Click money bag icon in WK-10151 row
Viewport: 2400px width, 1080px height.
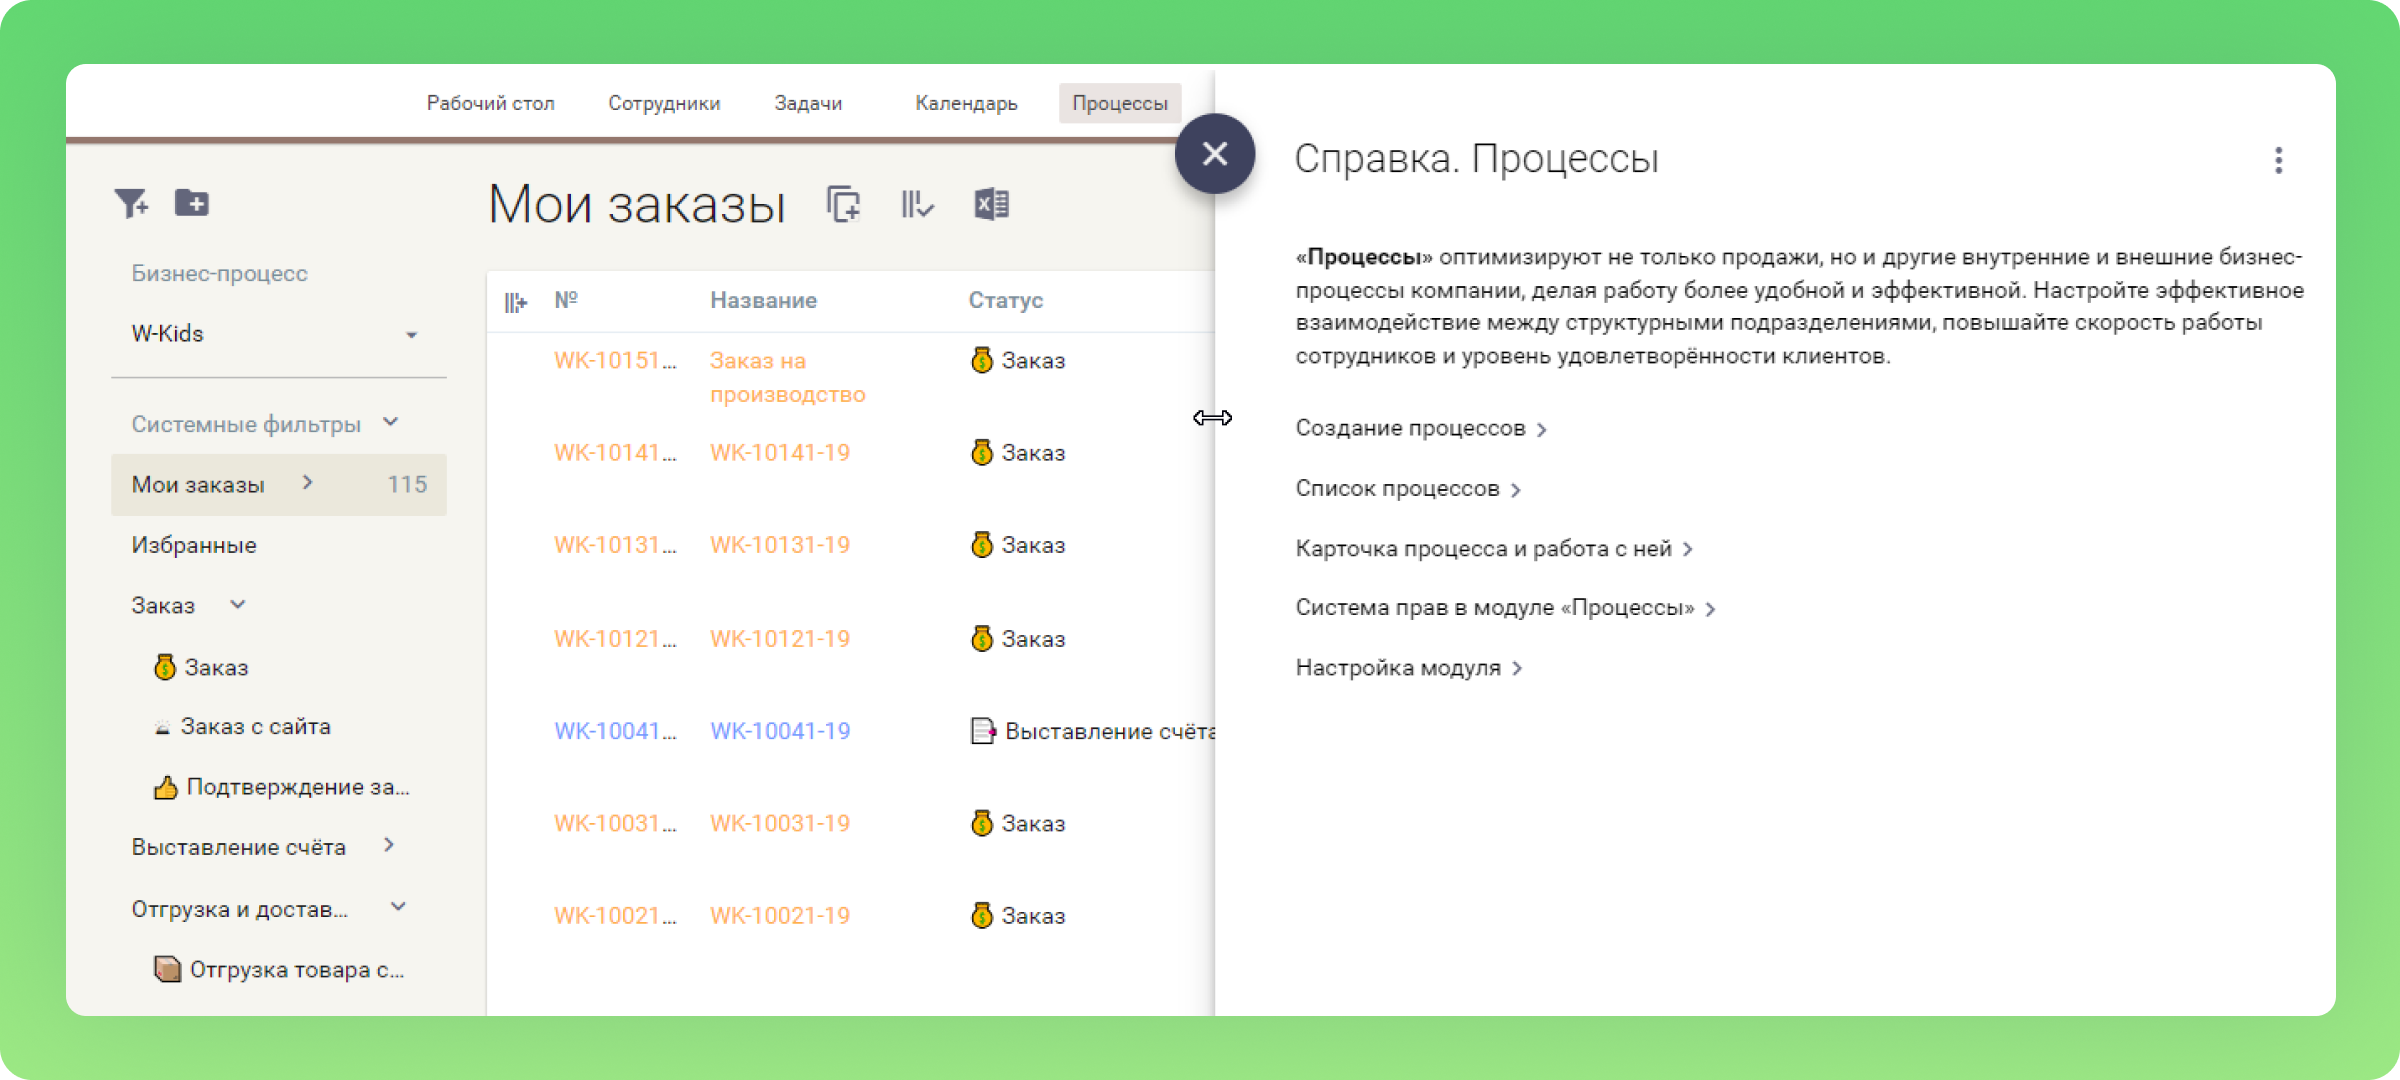click(982, 360)
